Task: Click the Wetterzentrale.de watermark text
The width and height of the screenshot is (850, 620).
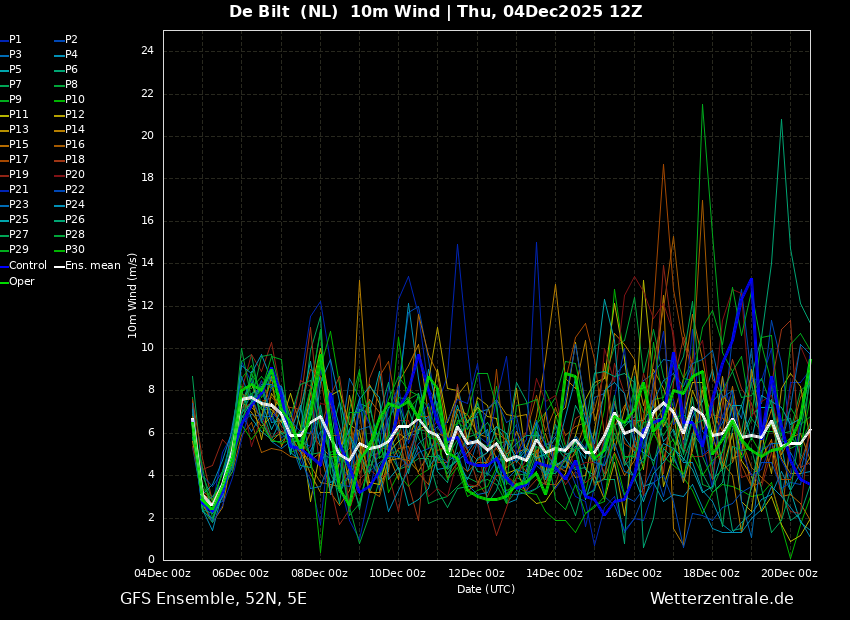Action: 721,599
